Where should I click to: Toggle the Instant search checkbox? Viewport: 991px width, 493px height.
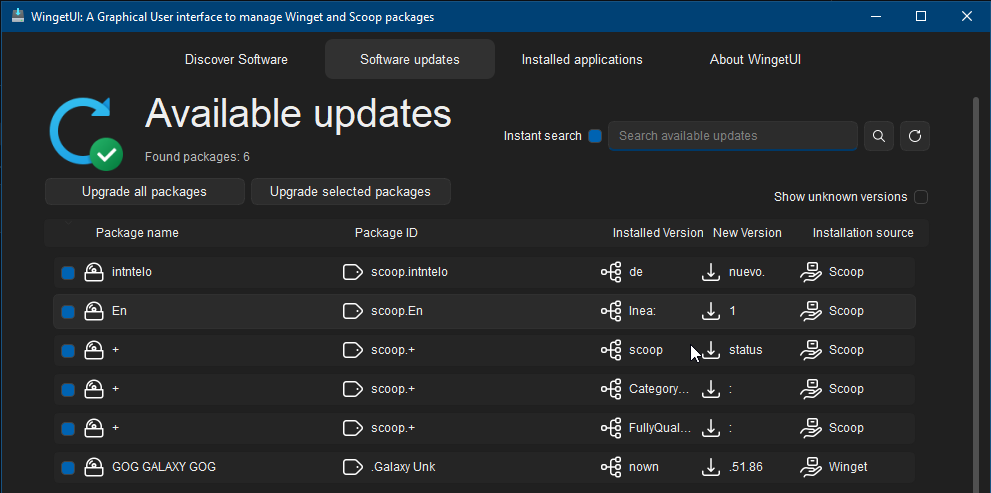(595, 136)
